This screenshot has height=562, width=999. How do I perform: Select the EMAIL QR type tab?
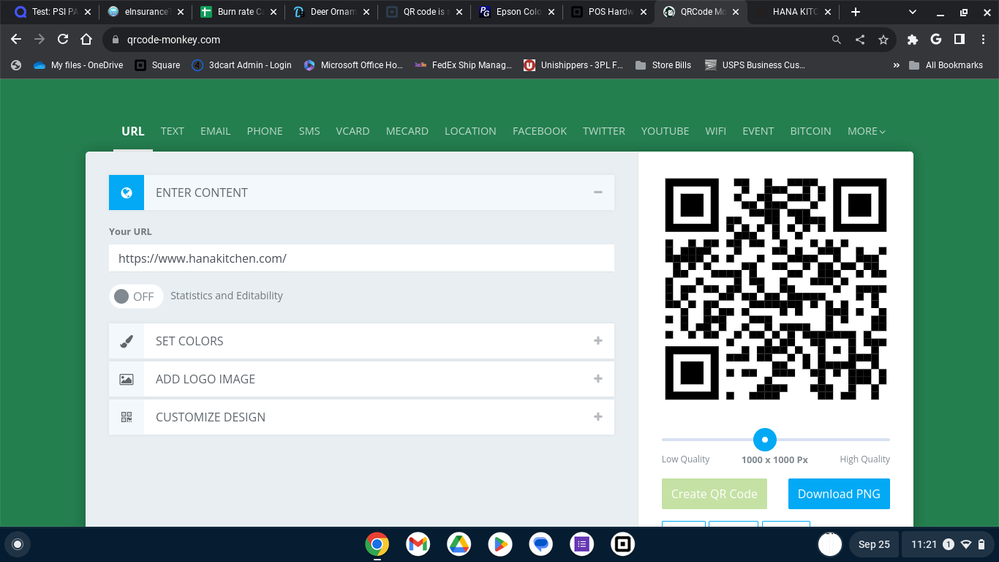coord(215,131)
